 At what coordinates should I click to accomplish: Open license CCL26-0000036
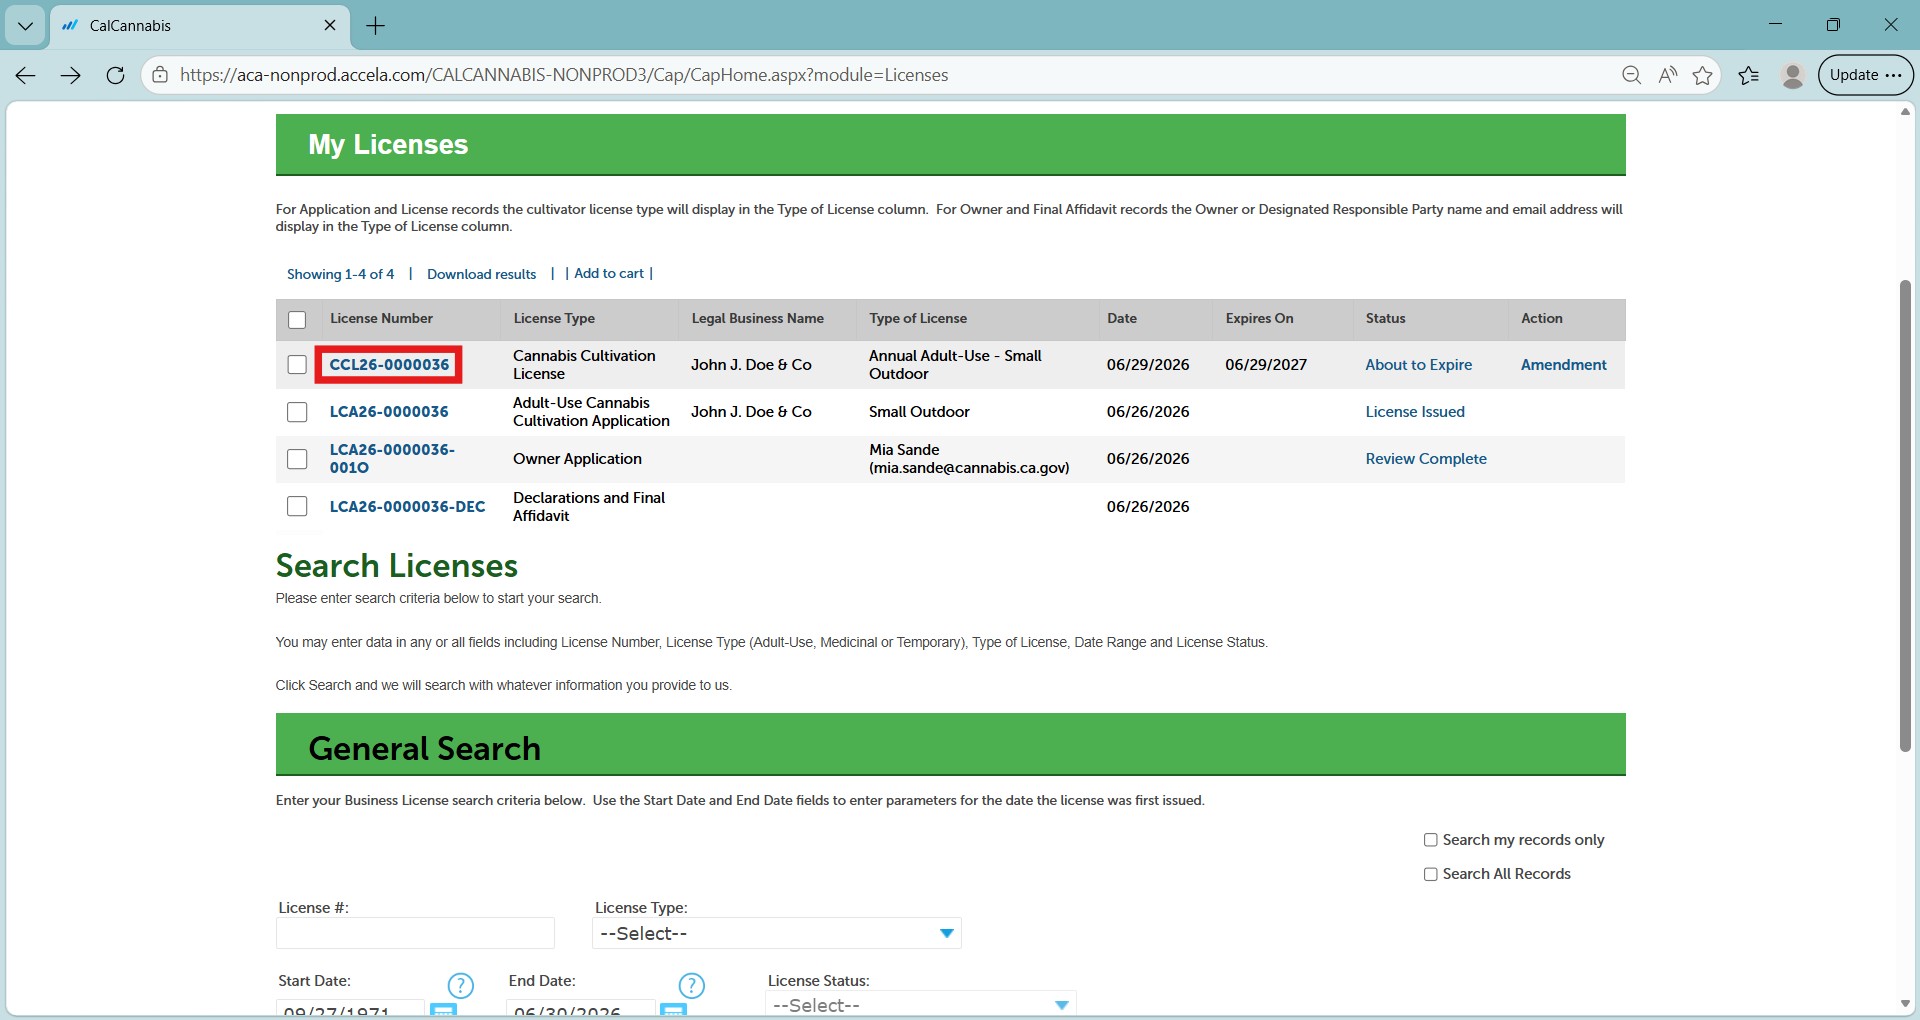point(389,365)
